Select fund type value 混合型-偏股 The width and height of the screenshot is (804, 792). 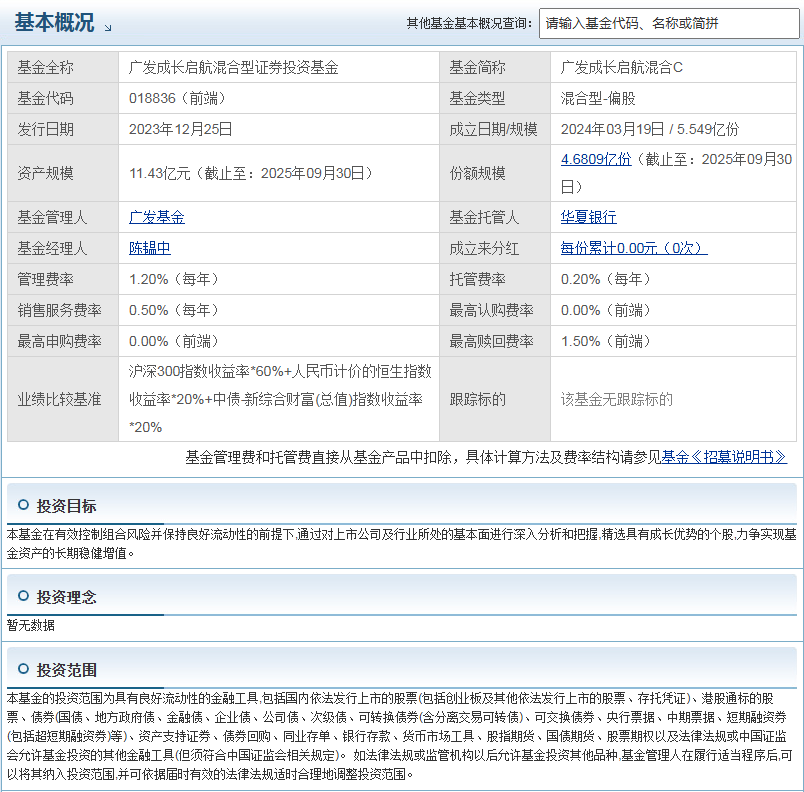point(598,98)
